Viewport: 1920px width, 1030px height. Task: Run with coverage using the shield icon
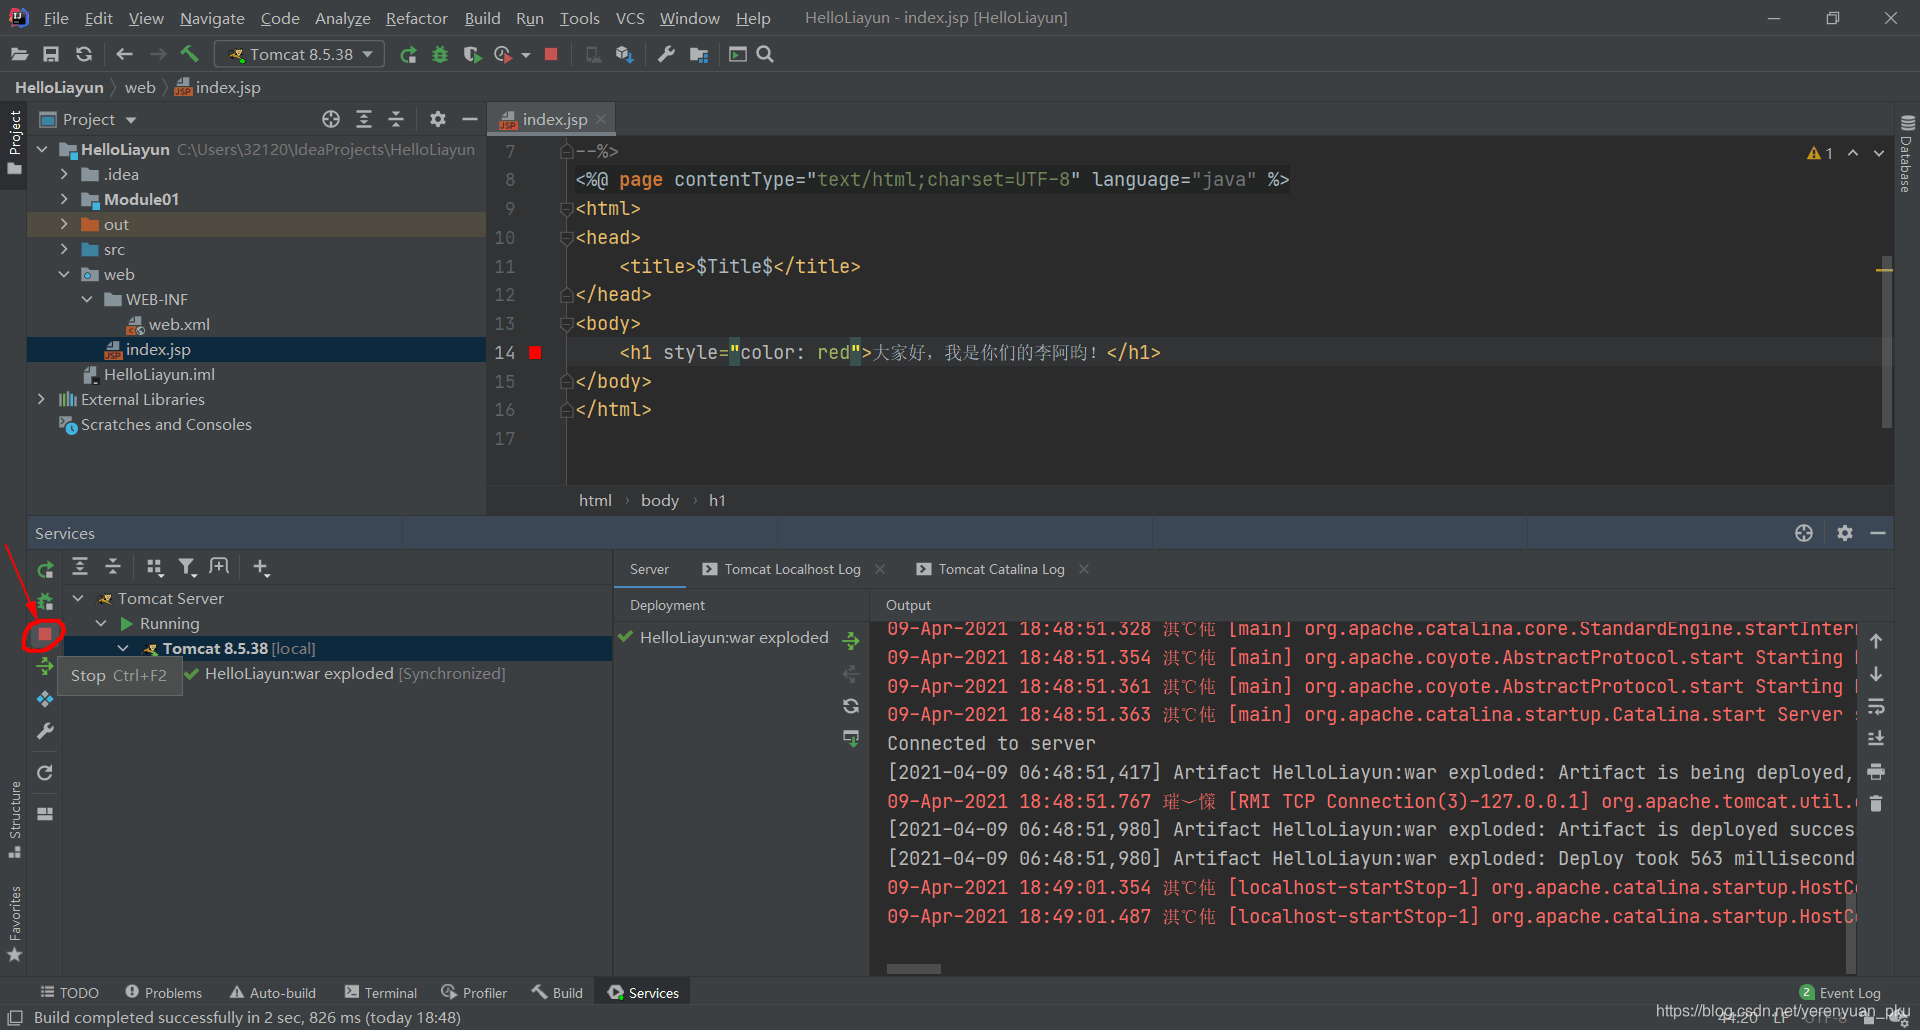(472, 54)
